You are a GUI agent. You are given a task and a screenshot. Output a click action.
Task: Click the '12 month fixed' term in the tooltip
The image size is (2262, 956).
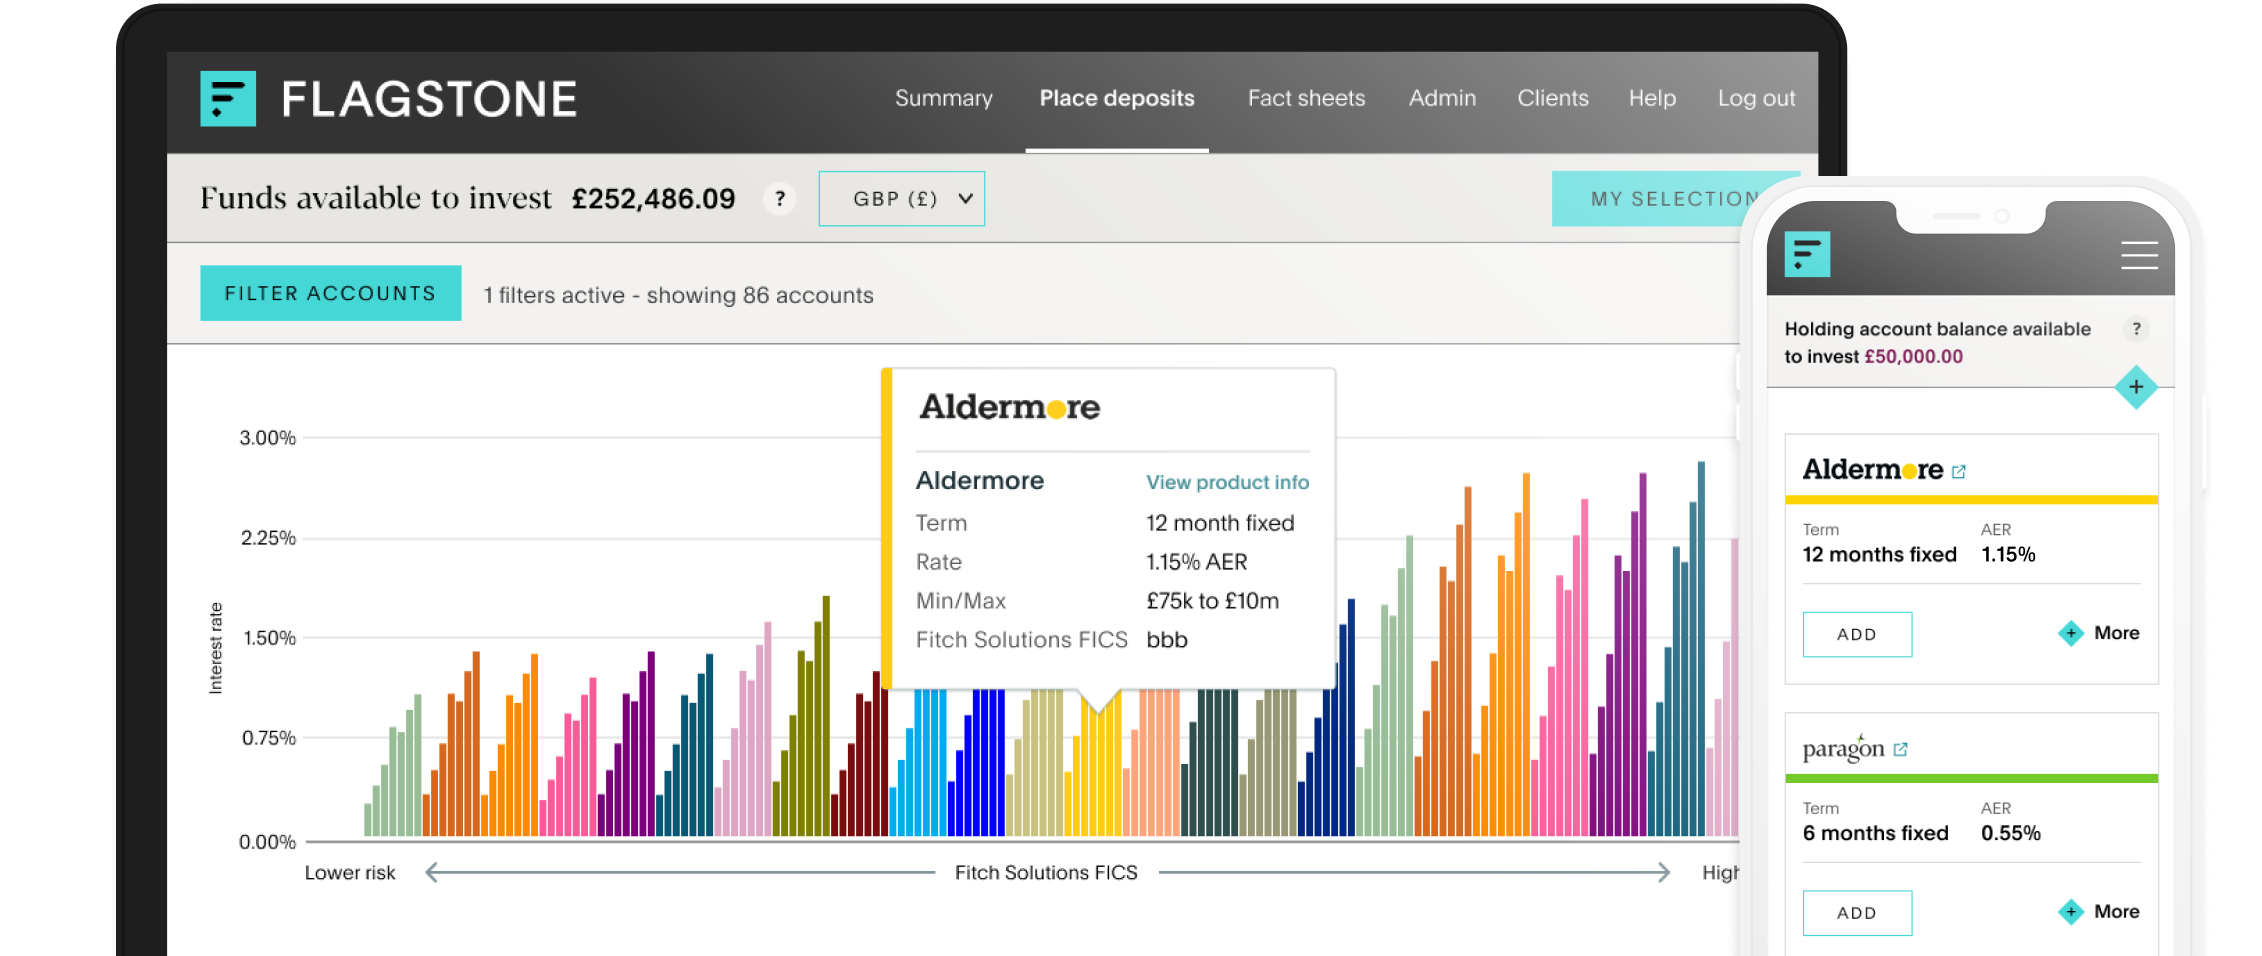(x=1220, y=523)
